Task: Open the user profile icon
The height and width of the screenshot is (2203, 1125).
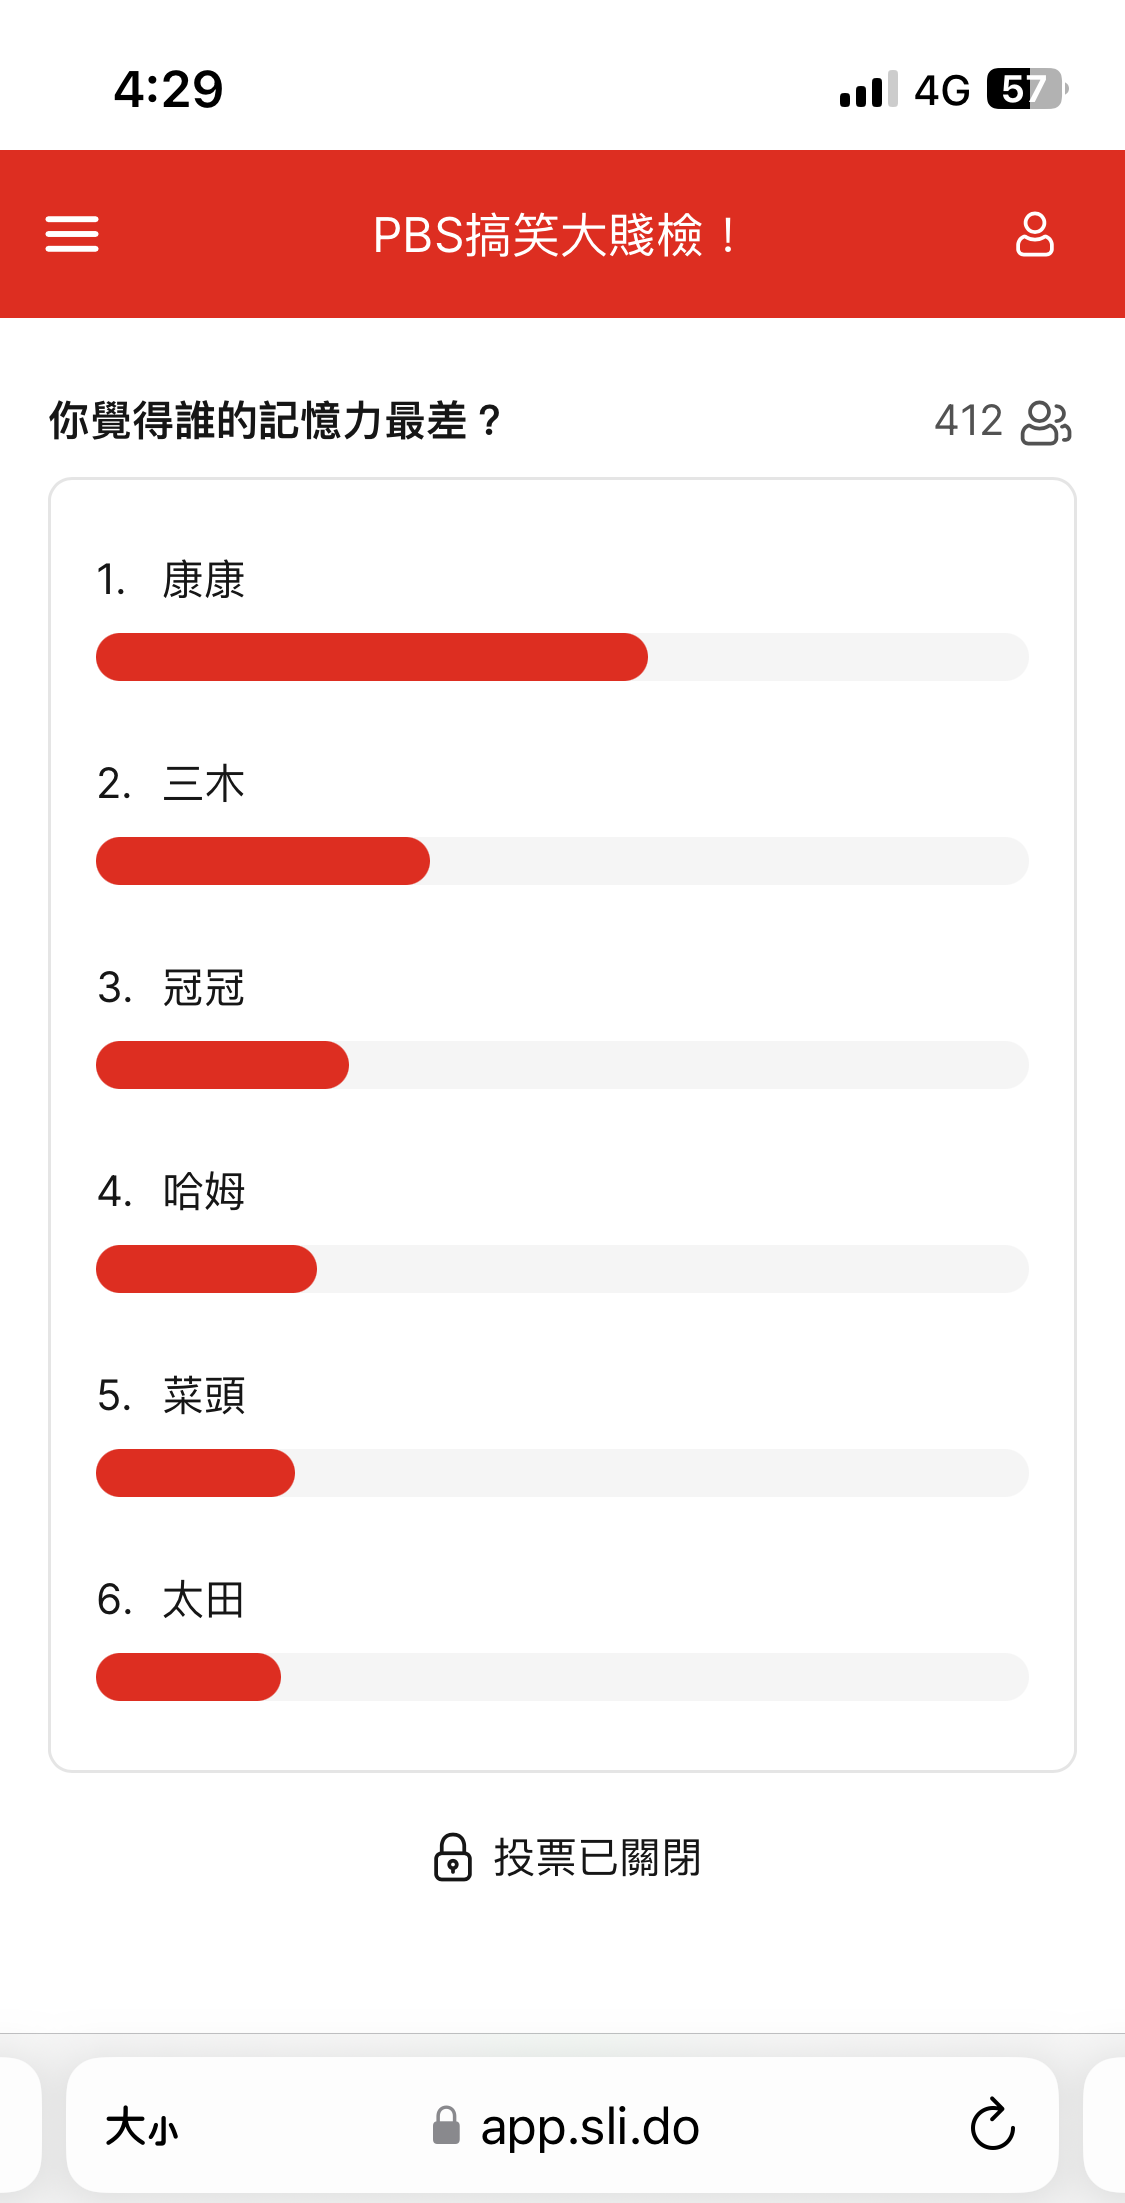Action: [1034, 234]
